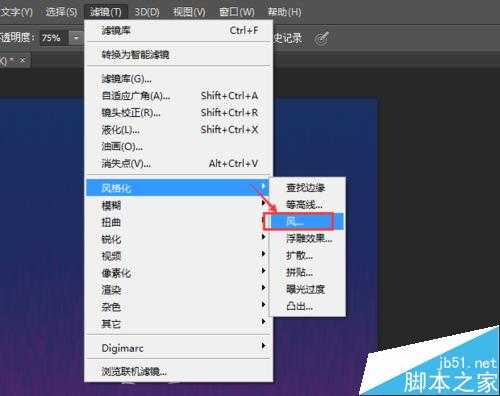Screen dimensions: 500x396
Task: Open the 帮助(H) menu
Action: point(284,12)
